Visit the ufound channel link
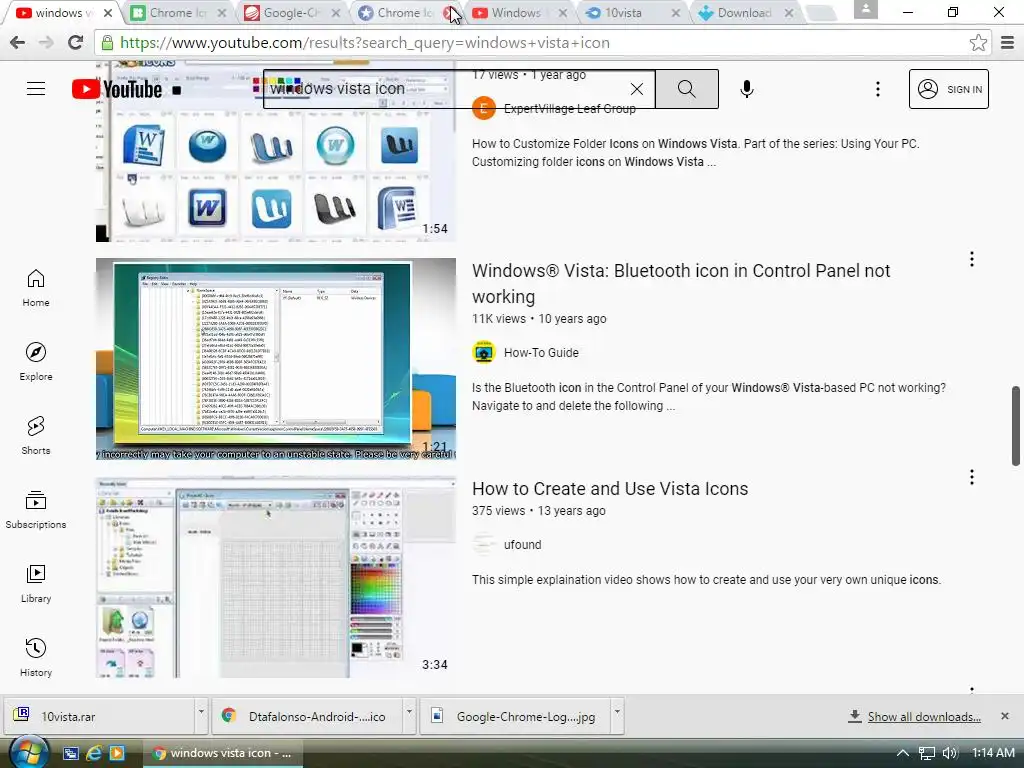 [522, 545]
